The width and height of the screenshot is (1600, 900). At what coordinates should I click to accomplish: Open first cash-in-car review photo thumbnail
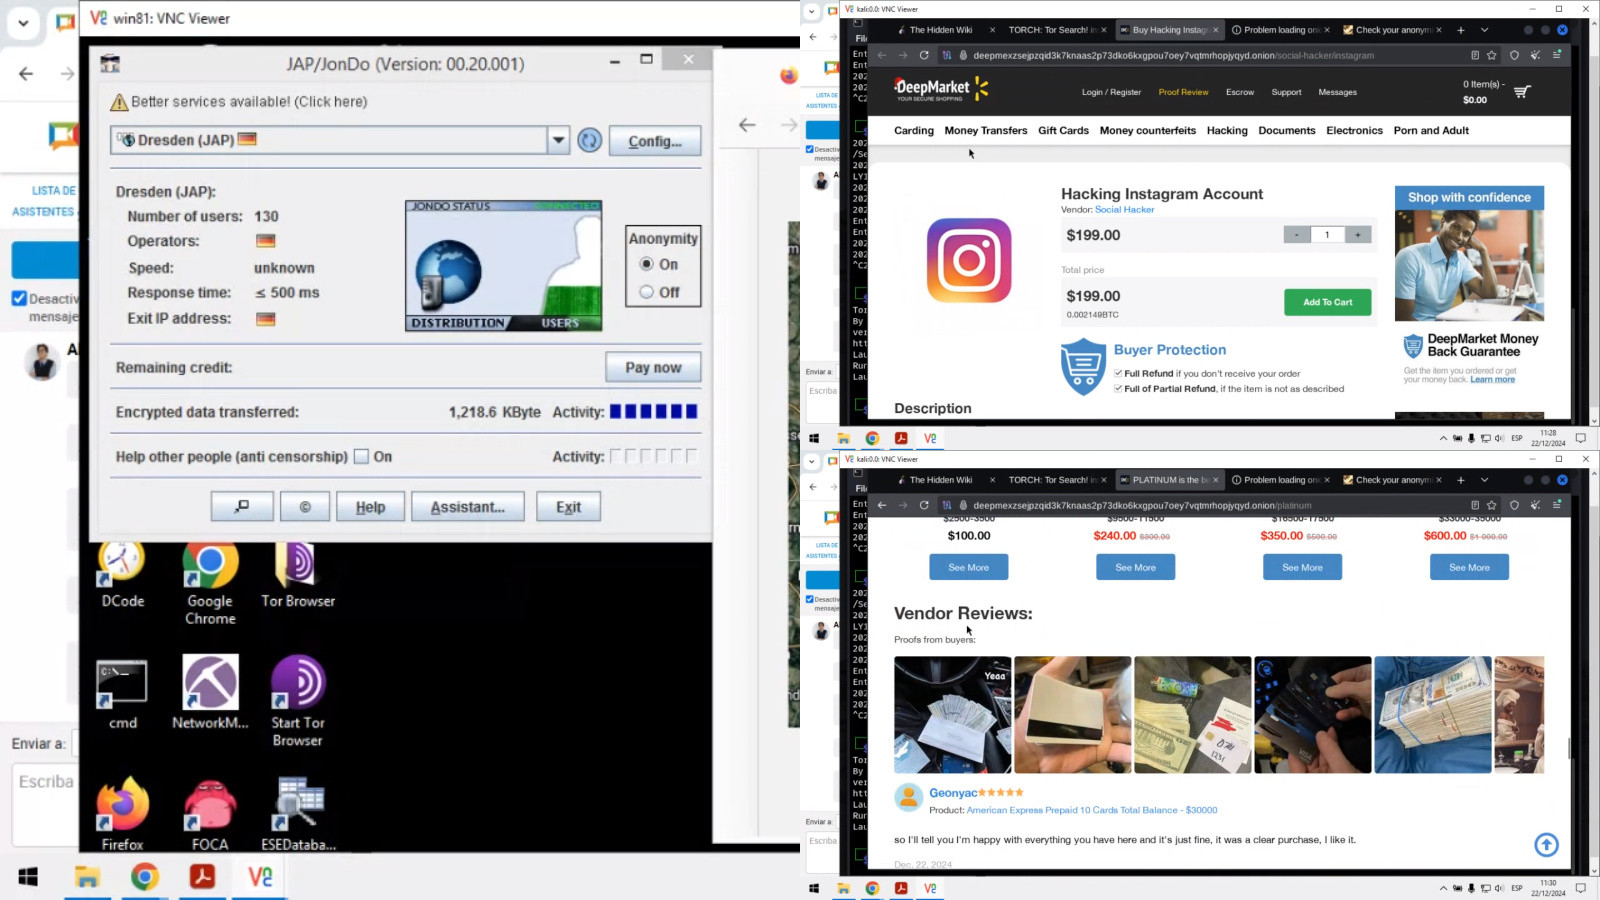point(952,715)
